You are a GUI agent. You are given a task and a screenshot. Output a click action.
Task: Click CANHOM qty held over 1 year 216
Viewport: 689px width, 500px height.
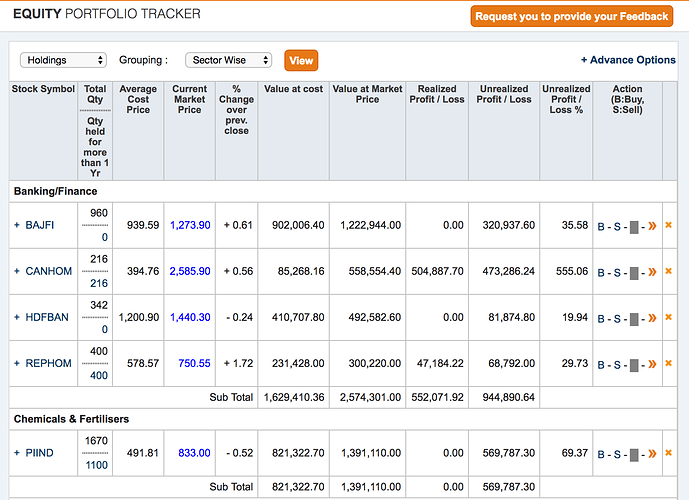(99, 283)
